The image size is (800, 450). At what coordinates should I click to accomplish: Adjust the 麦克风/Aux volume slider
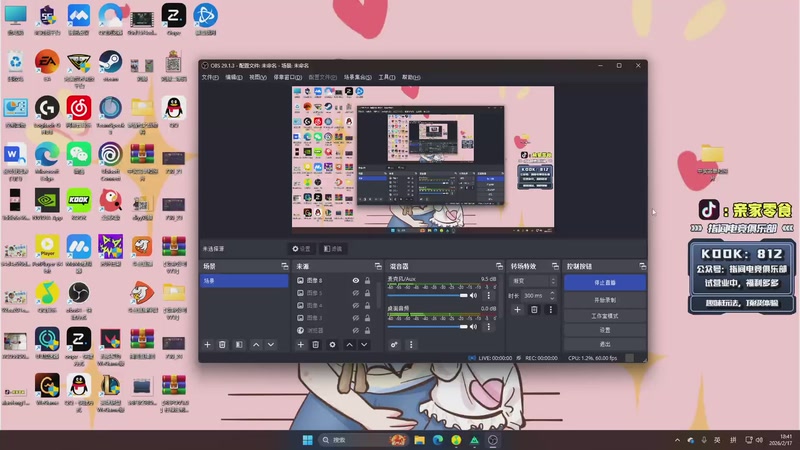pyautogui.click(x=428, y=295)
